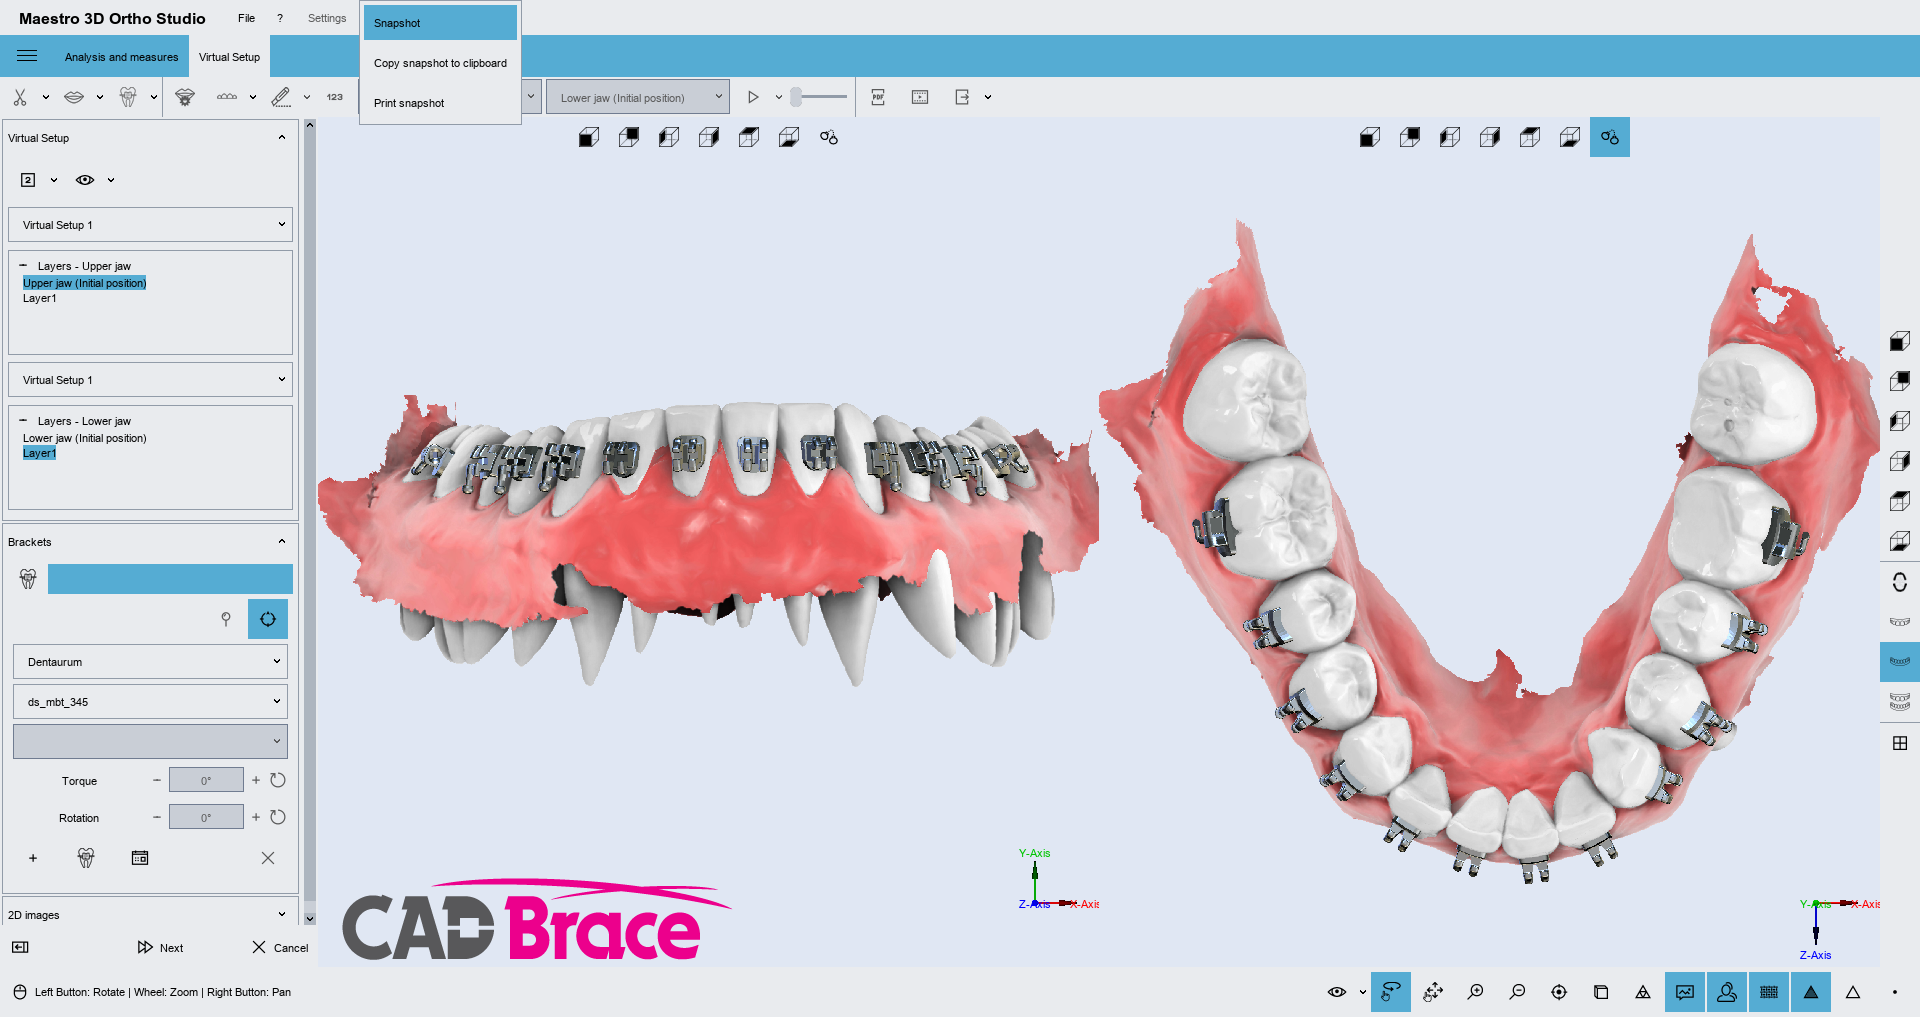Click the 123 tooth numbering tool
Screen dimensions: 1920x1017
tap(334, 97)
